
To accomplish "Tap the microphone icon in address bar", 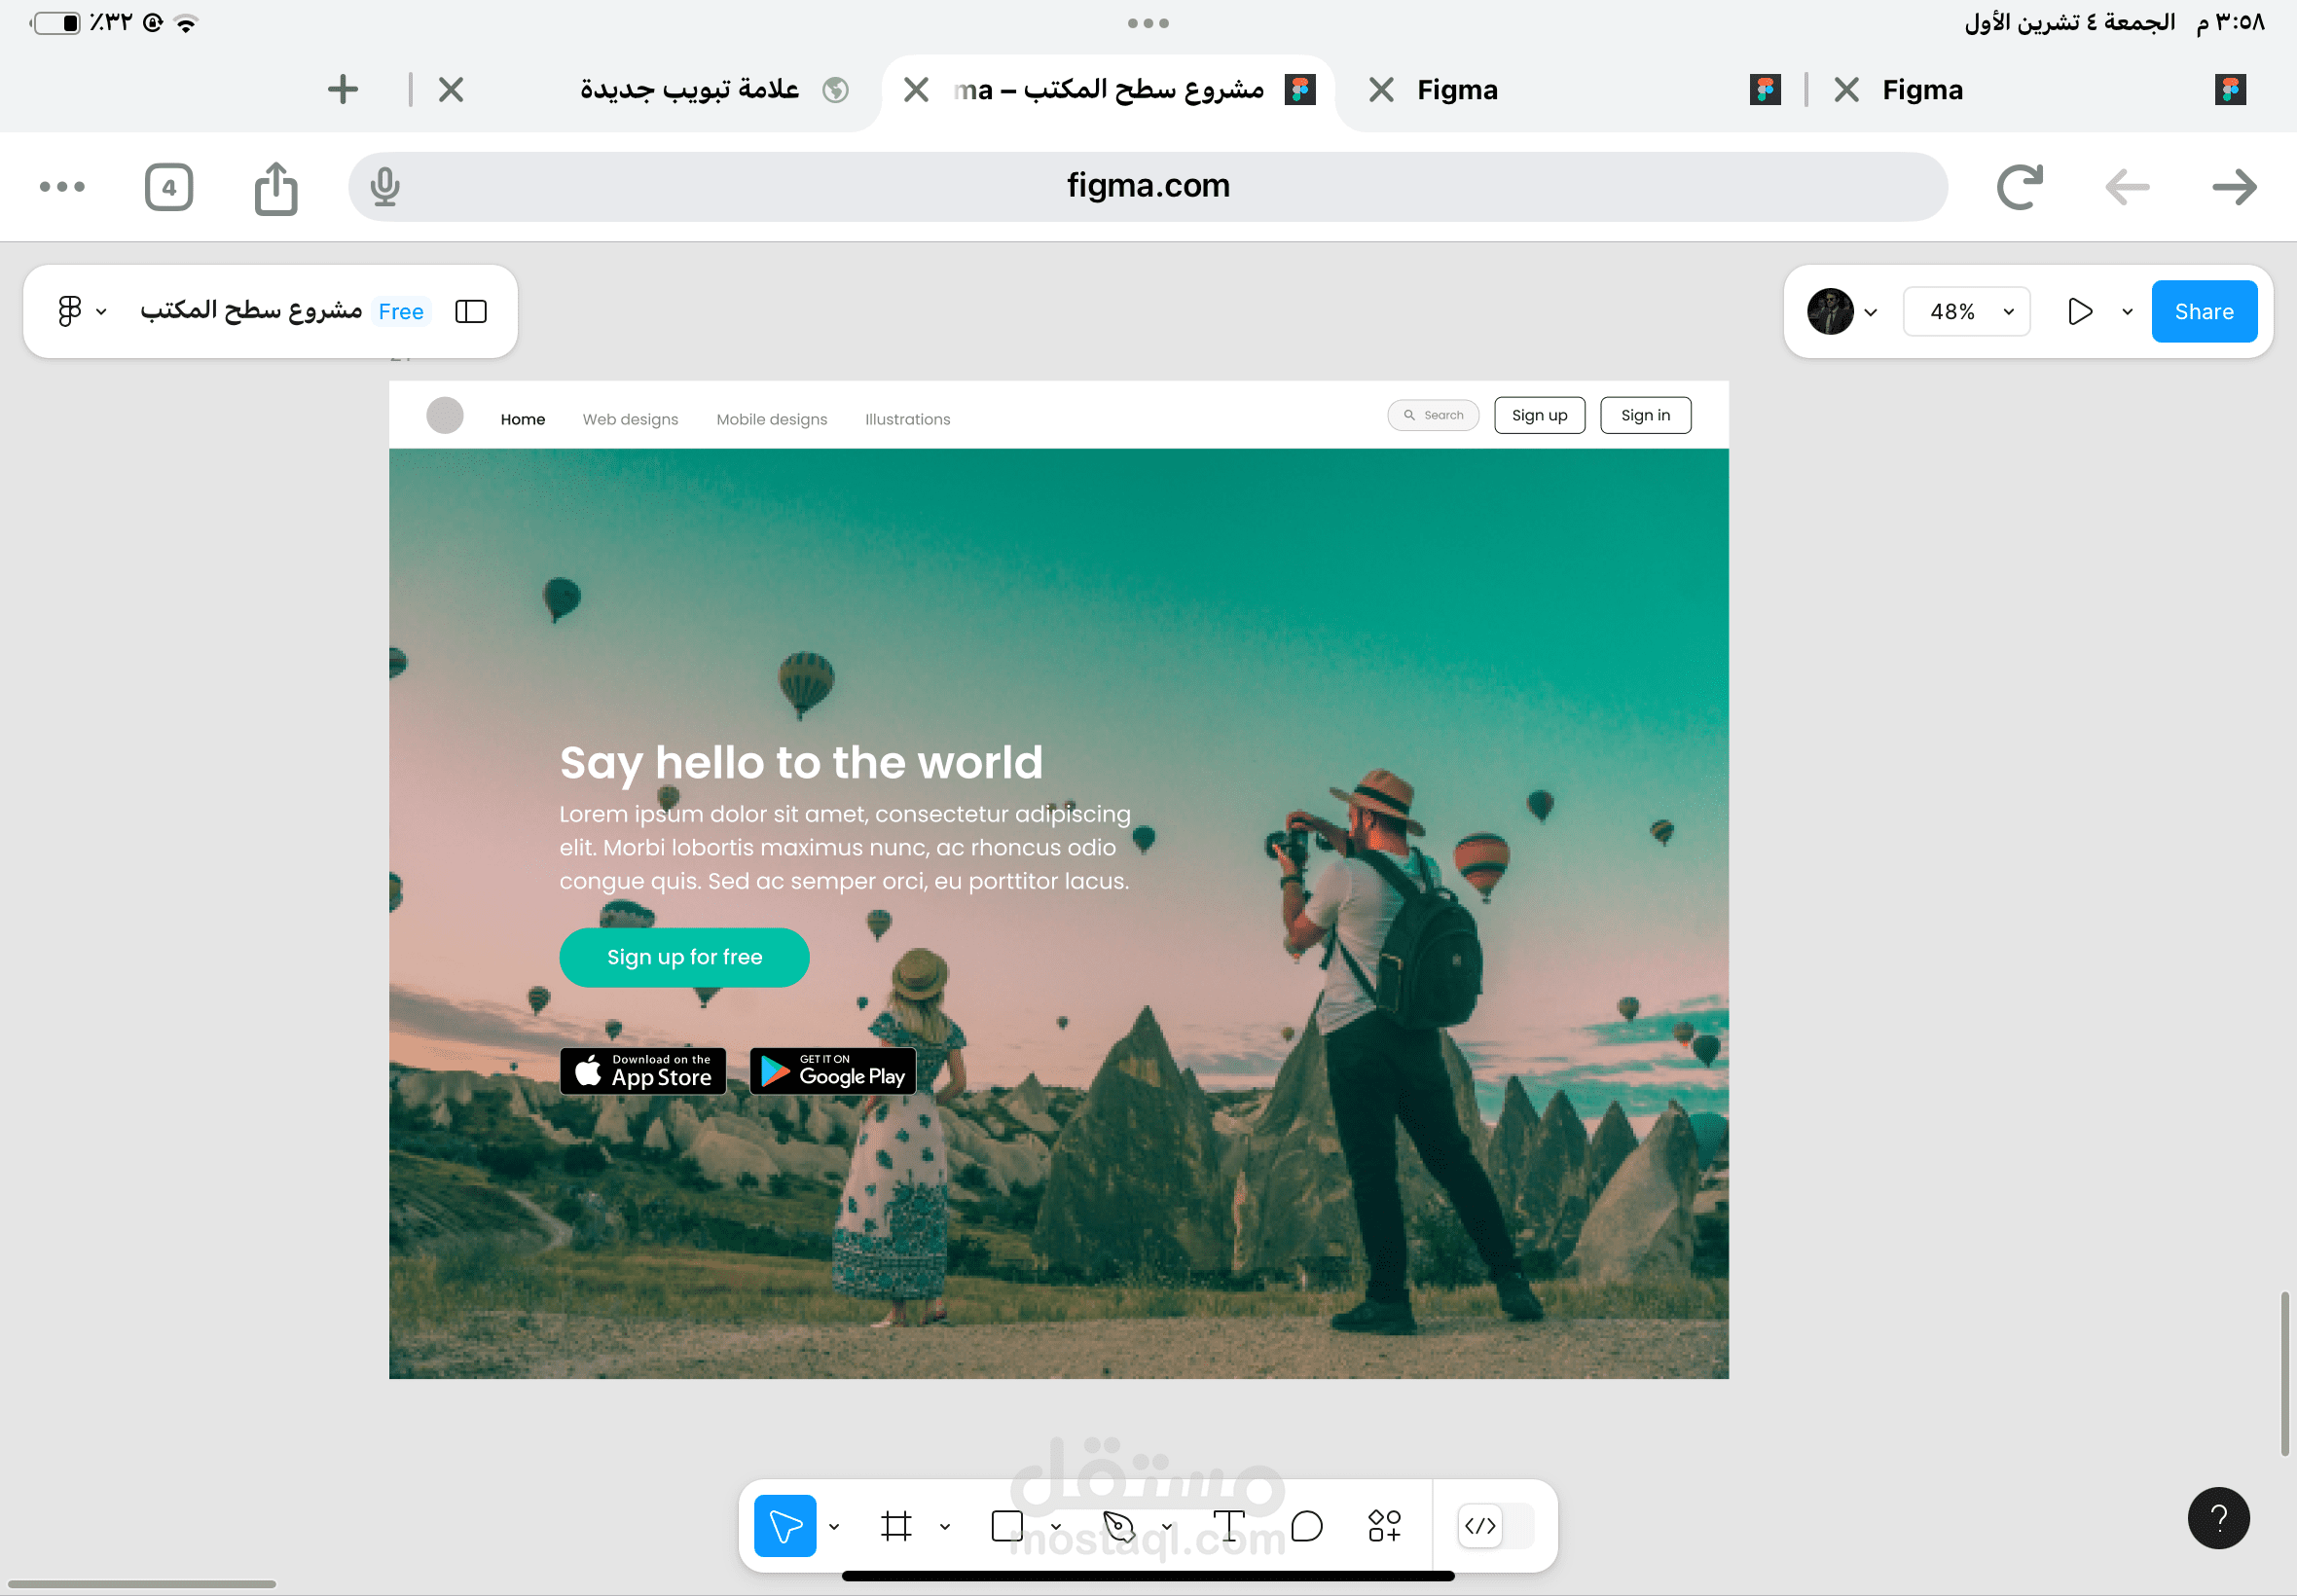I will [385, 187].
